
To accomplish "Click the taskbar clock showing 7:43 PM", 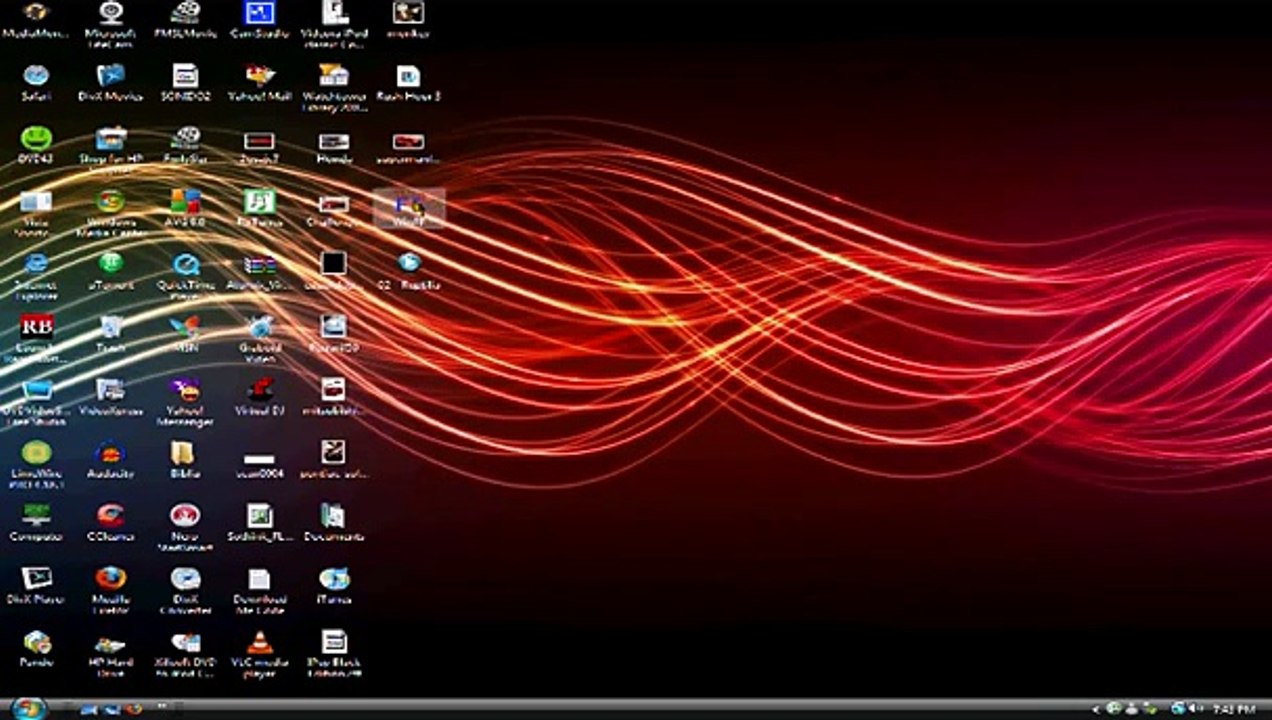I will point(1233,709).
